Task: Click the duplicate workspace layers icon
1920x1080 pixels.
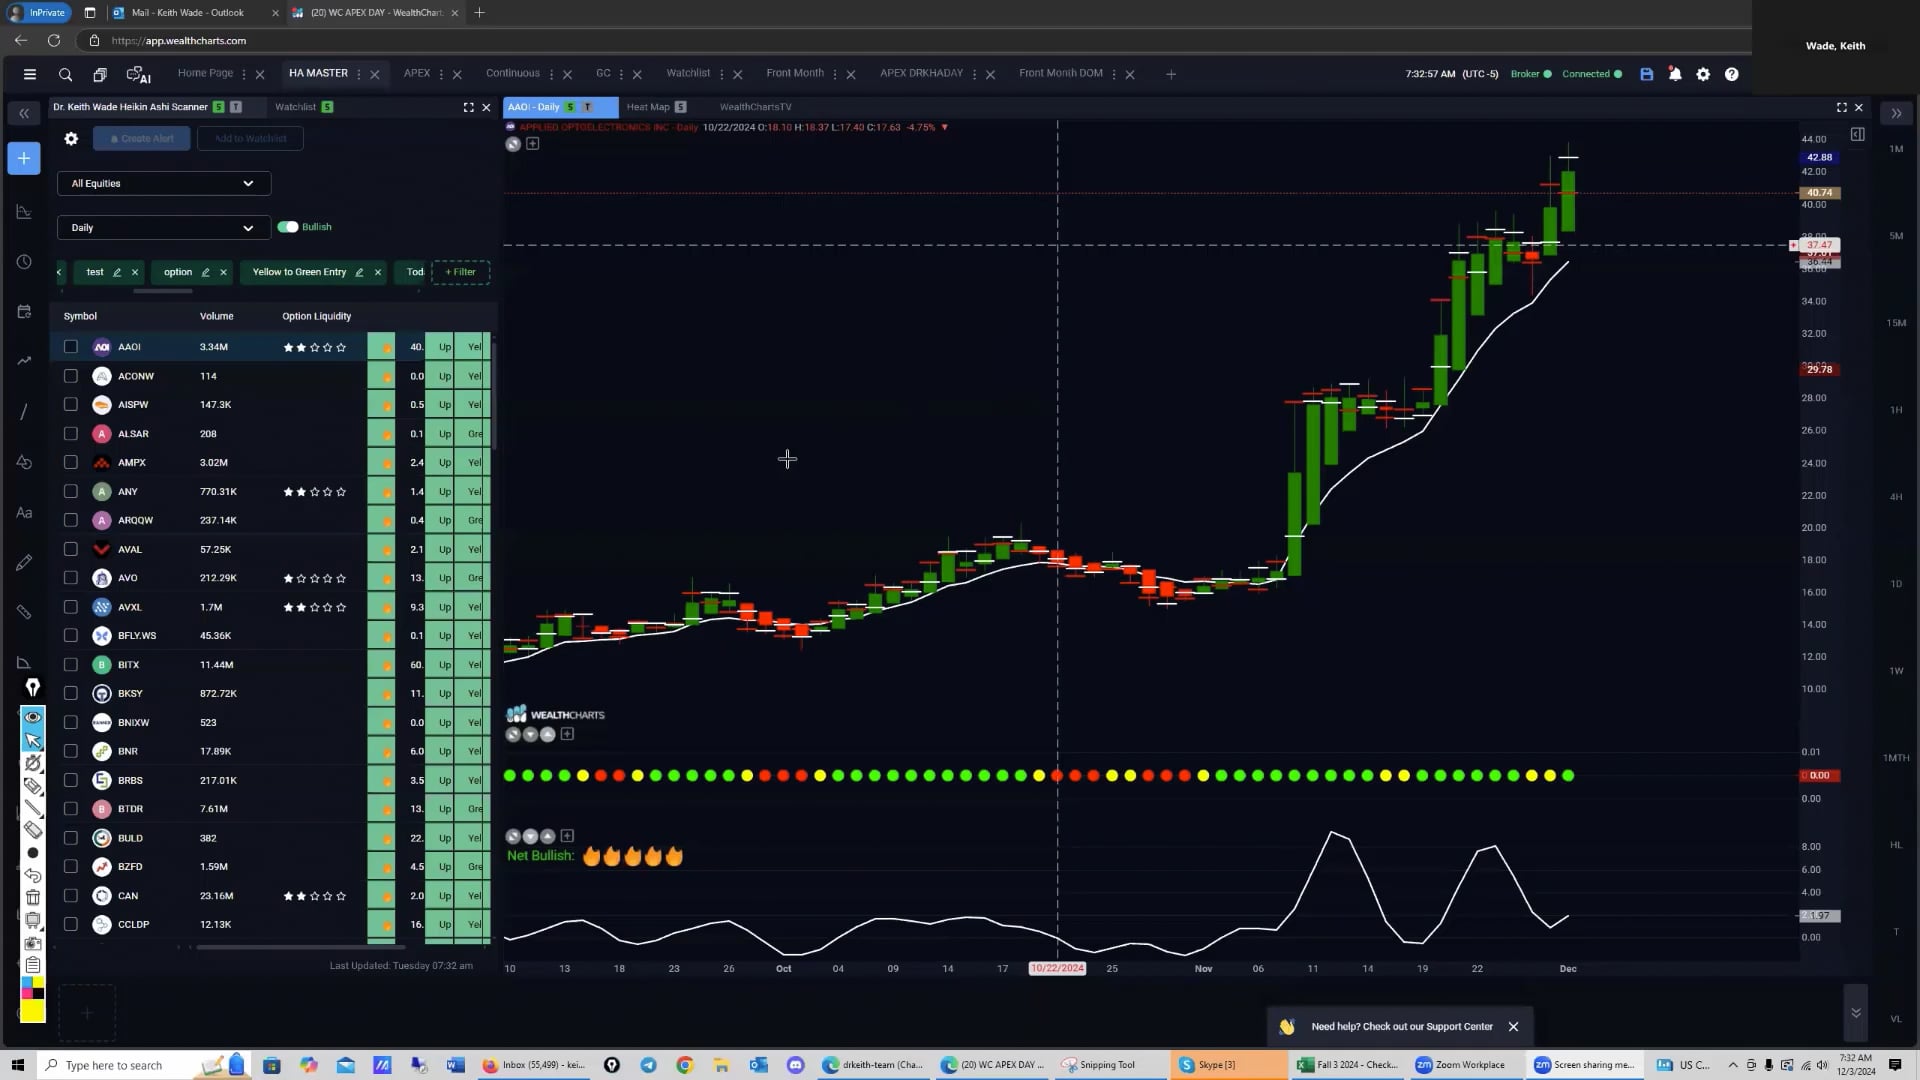Action: coord(100,74)
